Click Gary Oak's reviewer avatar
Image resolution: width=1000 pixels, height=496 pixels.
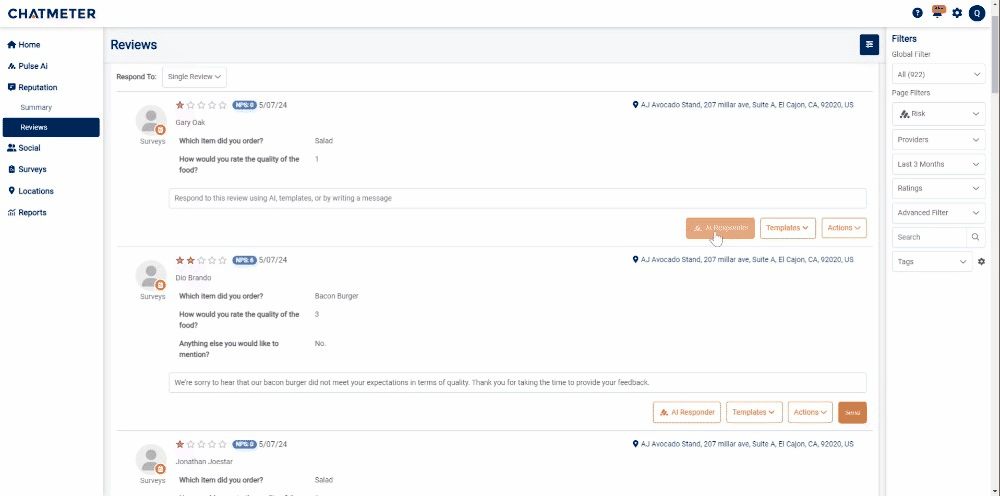click(151, 120)
